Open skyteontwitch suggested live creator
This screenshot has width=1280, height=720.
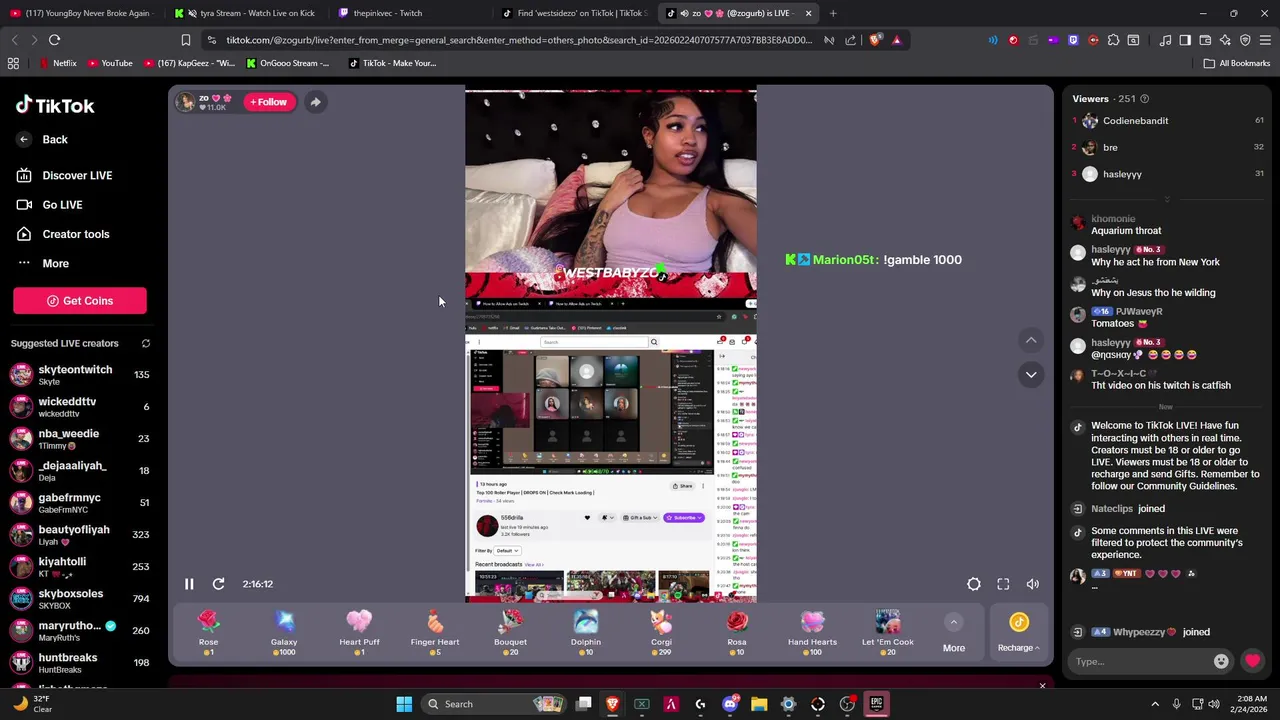pyautogui.click(x=80, y=375)
